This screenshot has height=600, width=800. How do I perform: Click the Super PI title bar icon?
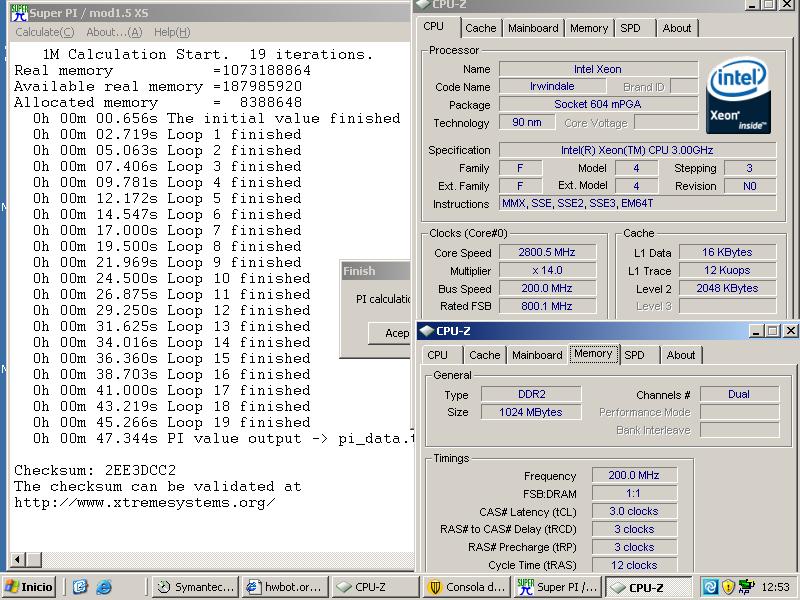pyautogui.click(x=19, y=13)
